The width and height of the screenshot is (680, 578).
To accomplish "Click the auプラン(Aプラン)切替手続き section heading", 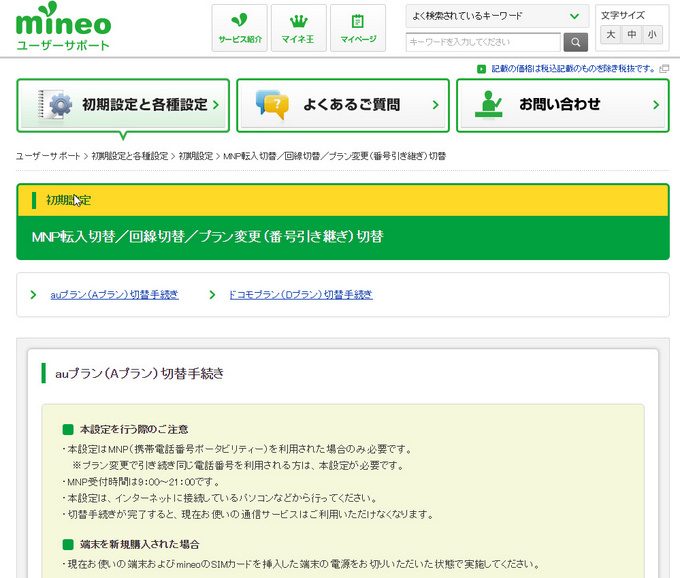I will (x=140, y=373).
